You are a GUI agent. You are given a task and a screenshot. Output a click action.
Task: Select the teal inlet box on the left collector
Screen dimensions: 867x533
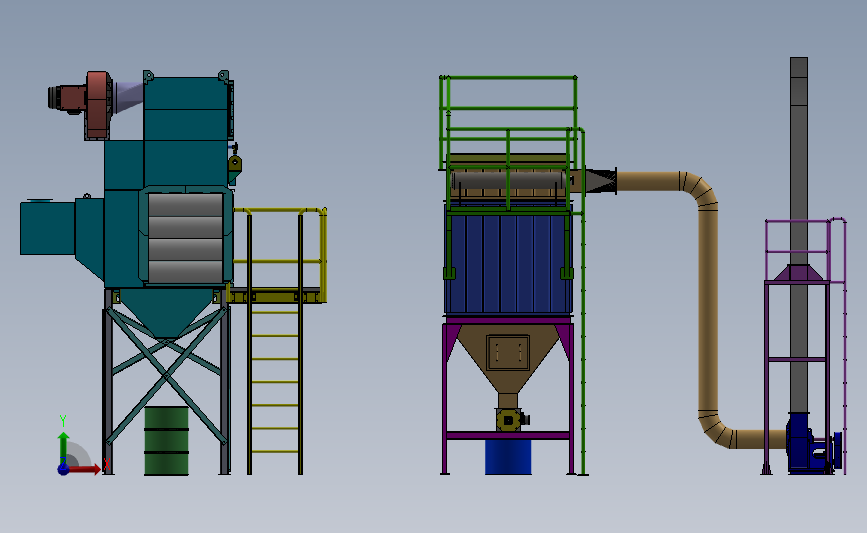click(x=48, y=228)
